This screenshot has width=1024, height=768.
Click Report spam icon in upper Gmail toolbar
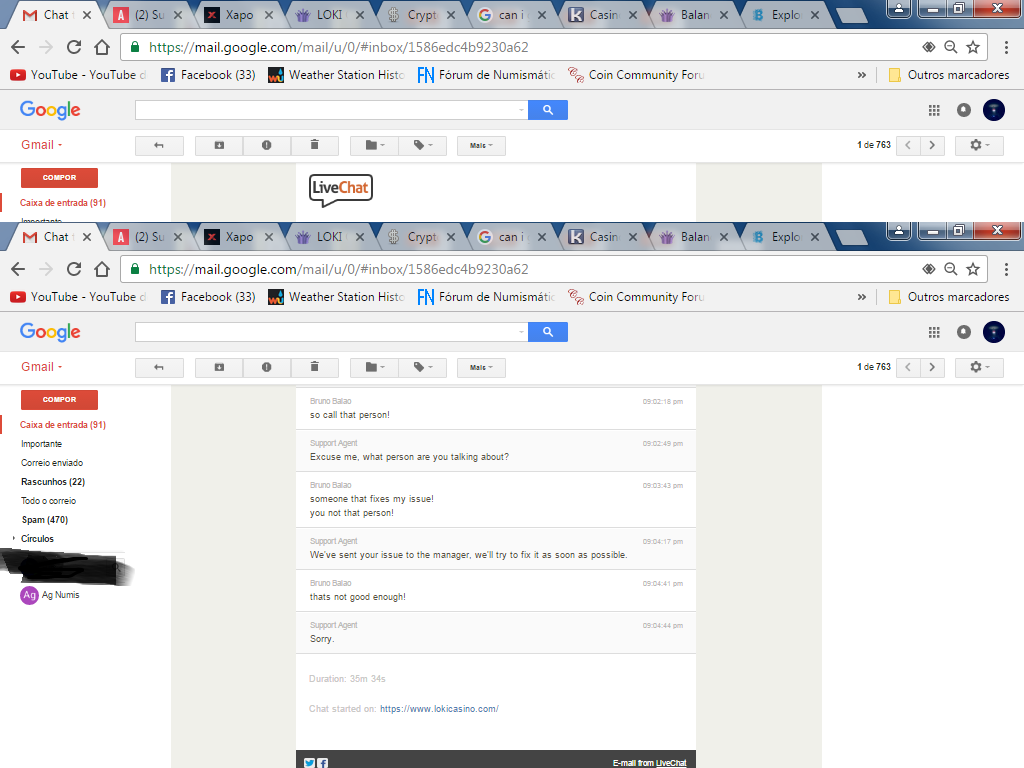(266, 146)
